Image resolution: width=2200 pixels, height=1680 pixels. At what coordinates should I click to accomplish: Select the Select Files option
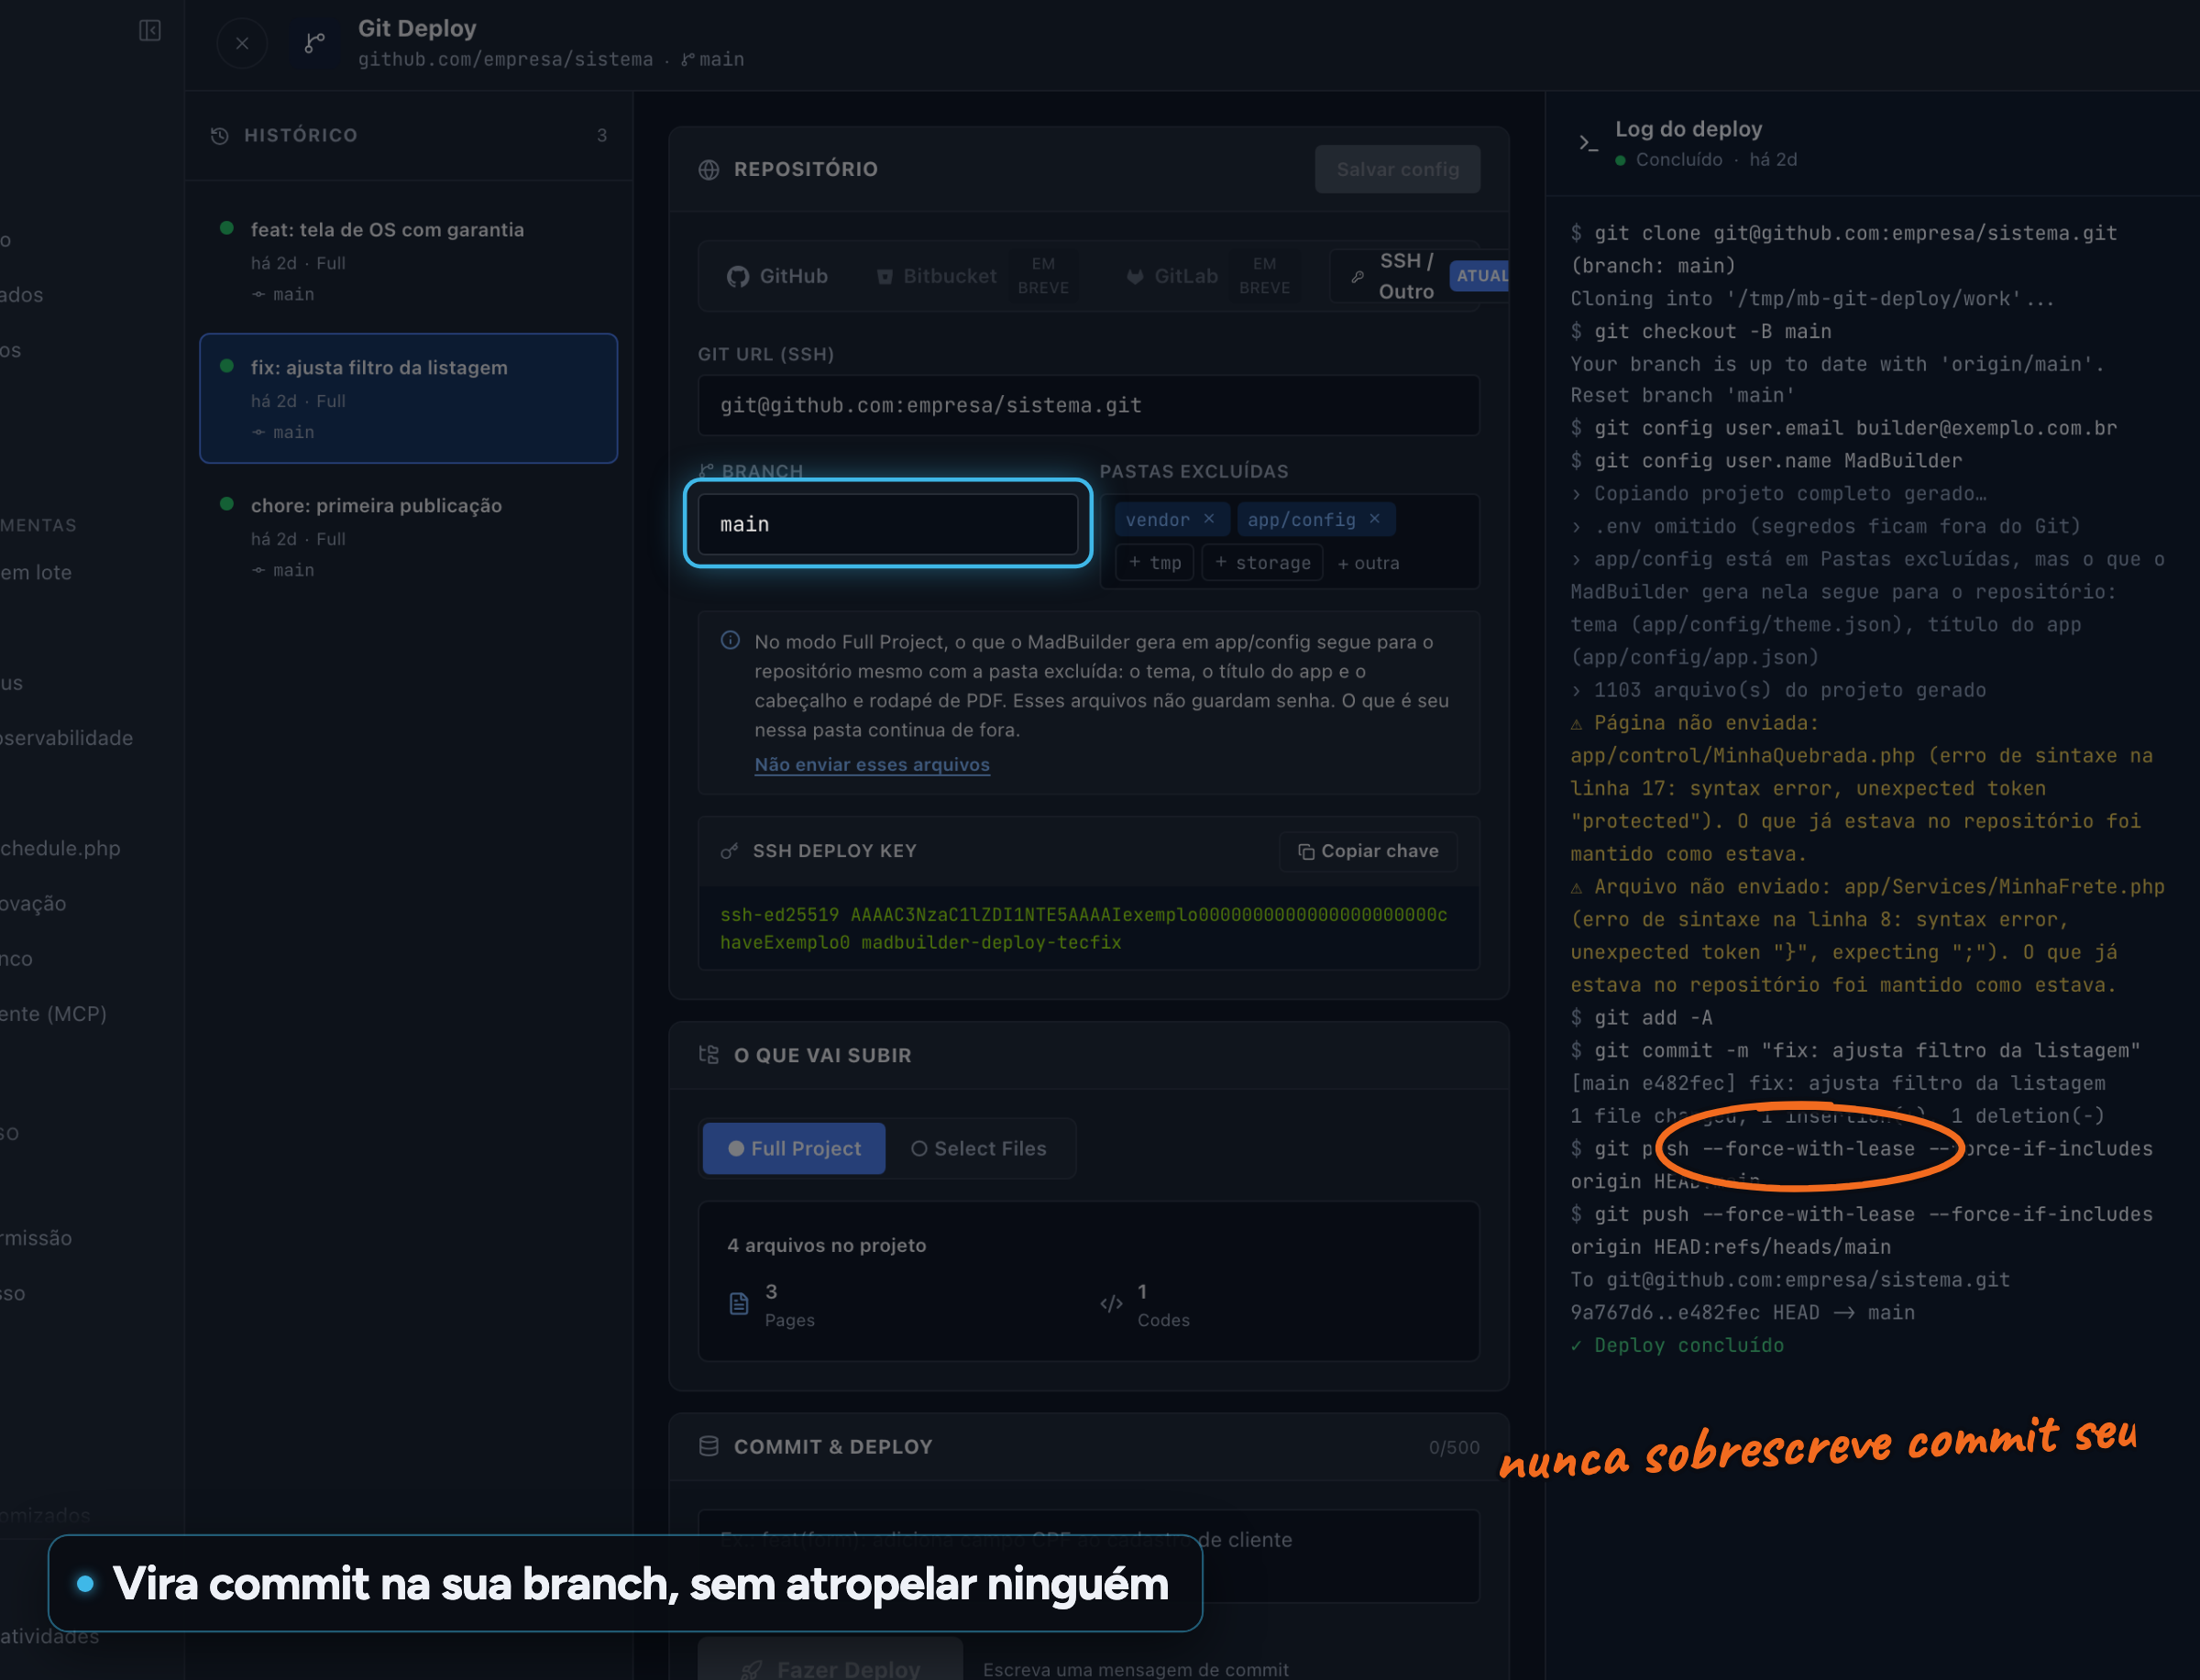[x=979, y=1148]
